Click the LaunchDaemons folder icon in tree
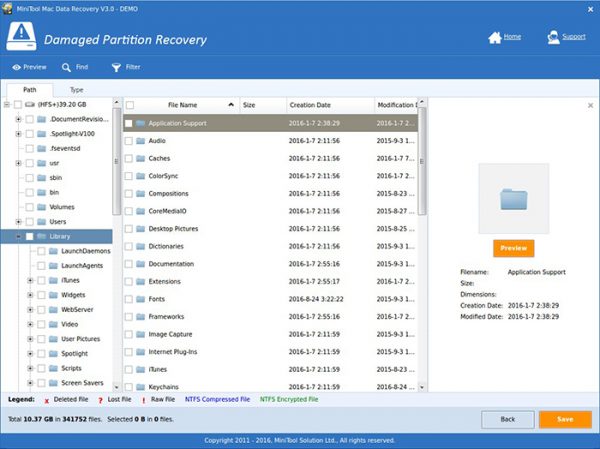 (x=53, y=251)
